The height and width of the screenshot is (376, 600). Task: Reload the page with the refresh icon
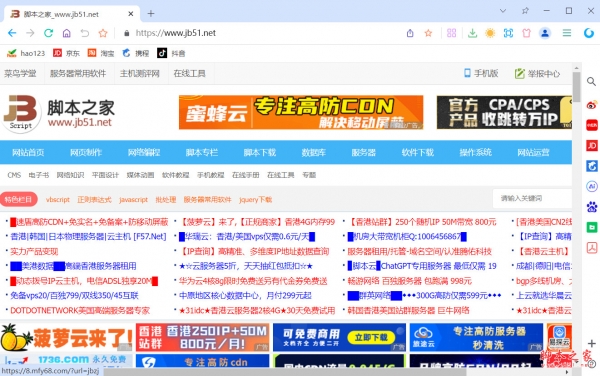[48, 33]
